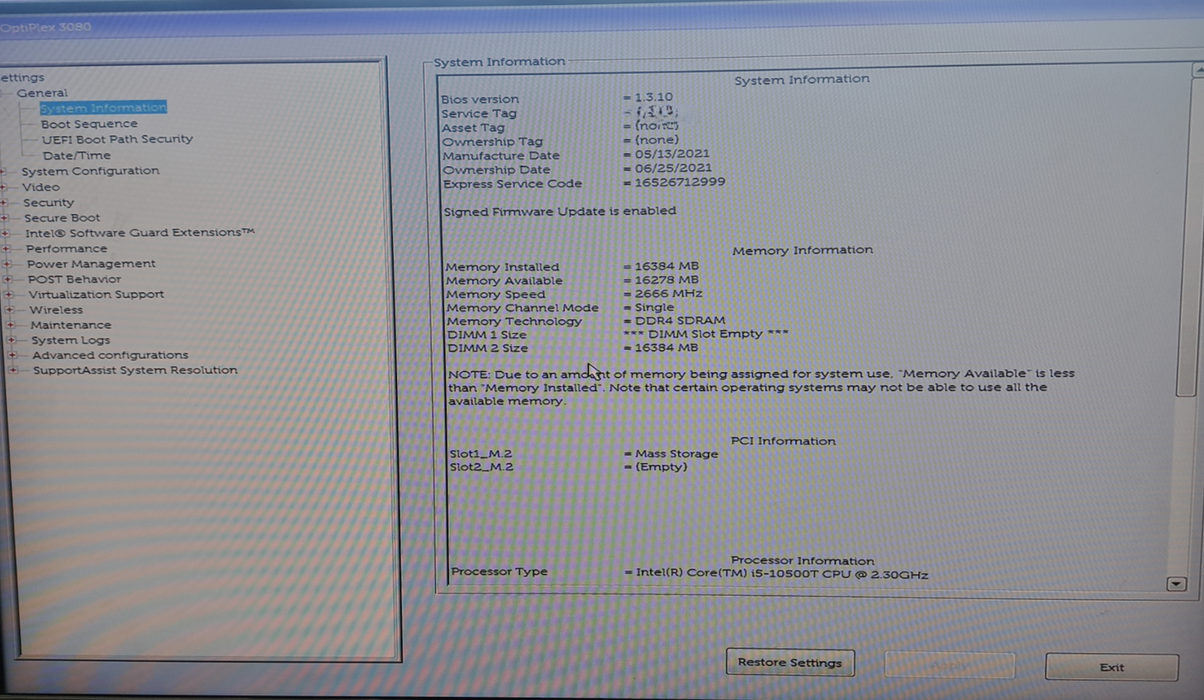Click the Service Tag label
The image size is (1204, 700).
(x=480, y=113)
